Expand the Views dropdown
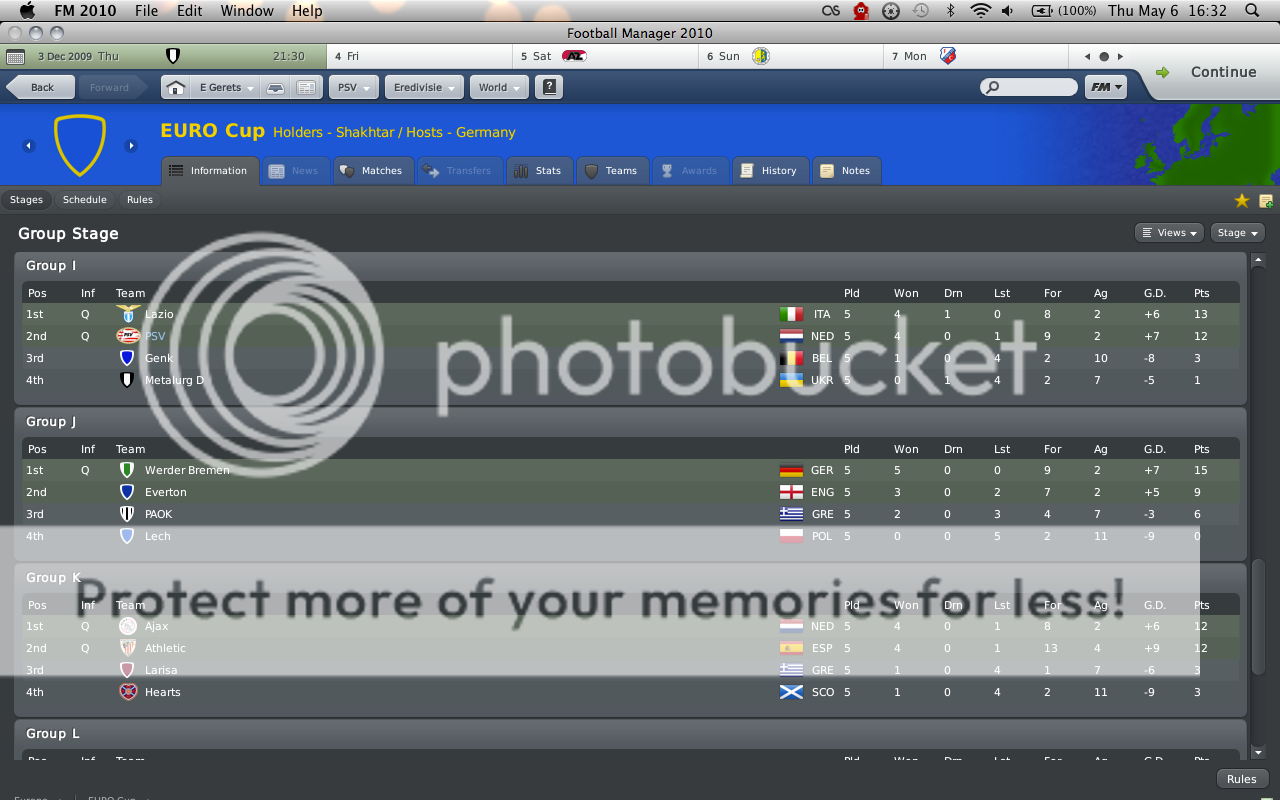Screen dimensions: 1280x800 [x=1169, y=233]
